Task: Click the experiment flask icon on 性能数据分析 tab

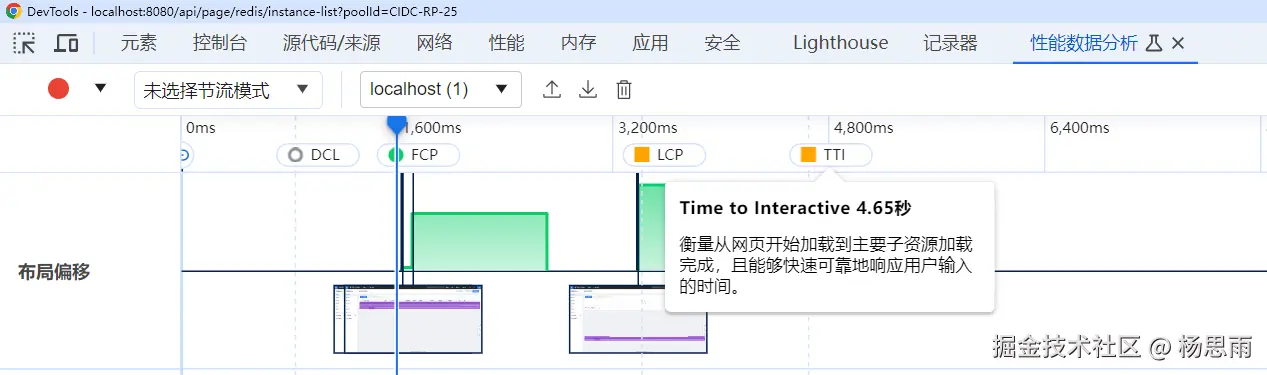Action: (x=1153, y=43)
